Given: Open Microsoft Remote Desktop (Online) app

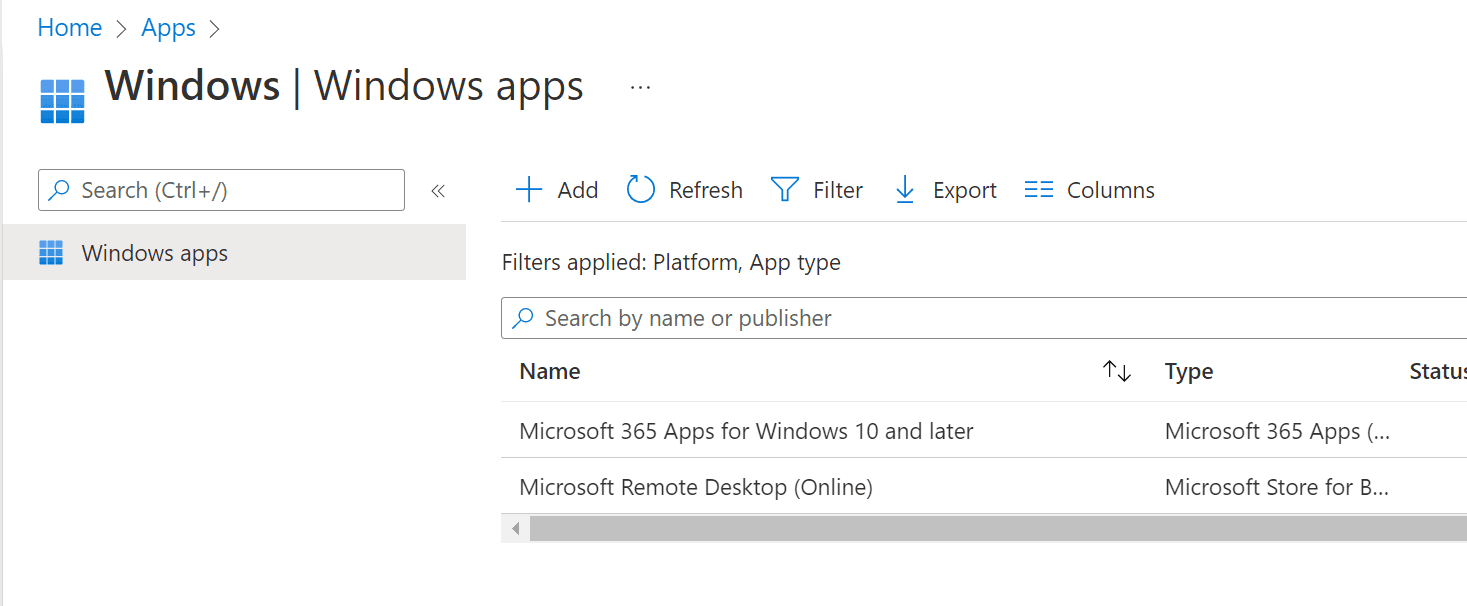Looking at the screenshot, I should 696,487.
